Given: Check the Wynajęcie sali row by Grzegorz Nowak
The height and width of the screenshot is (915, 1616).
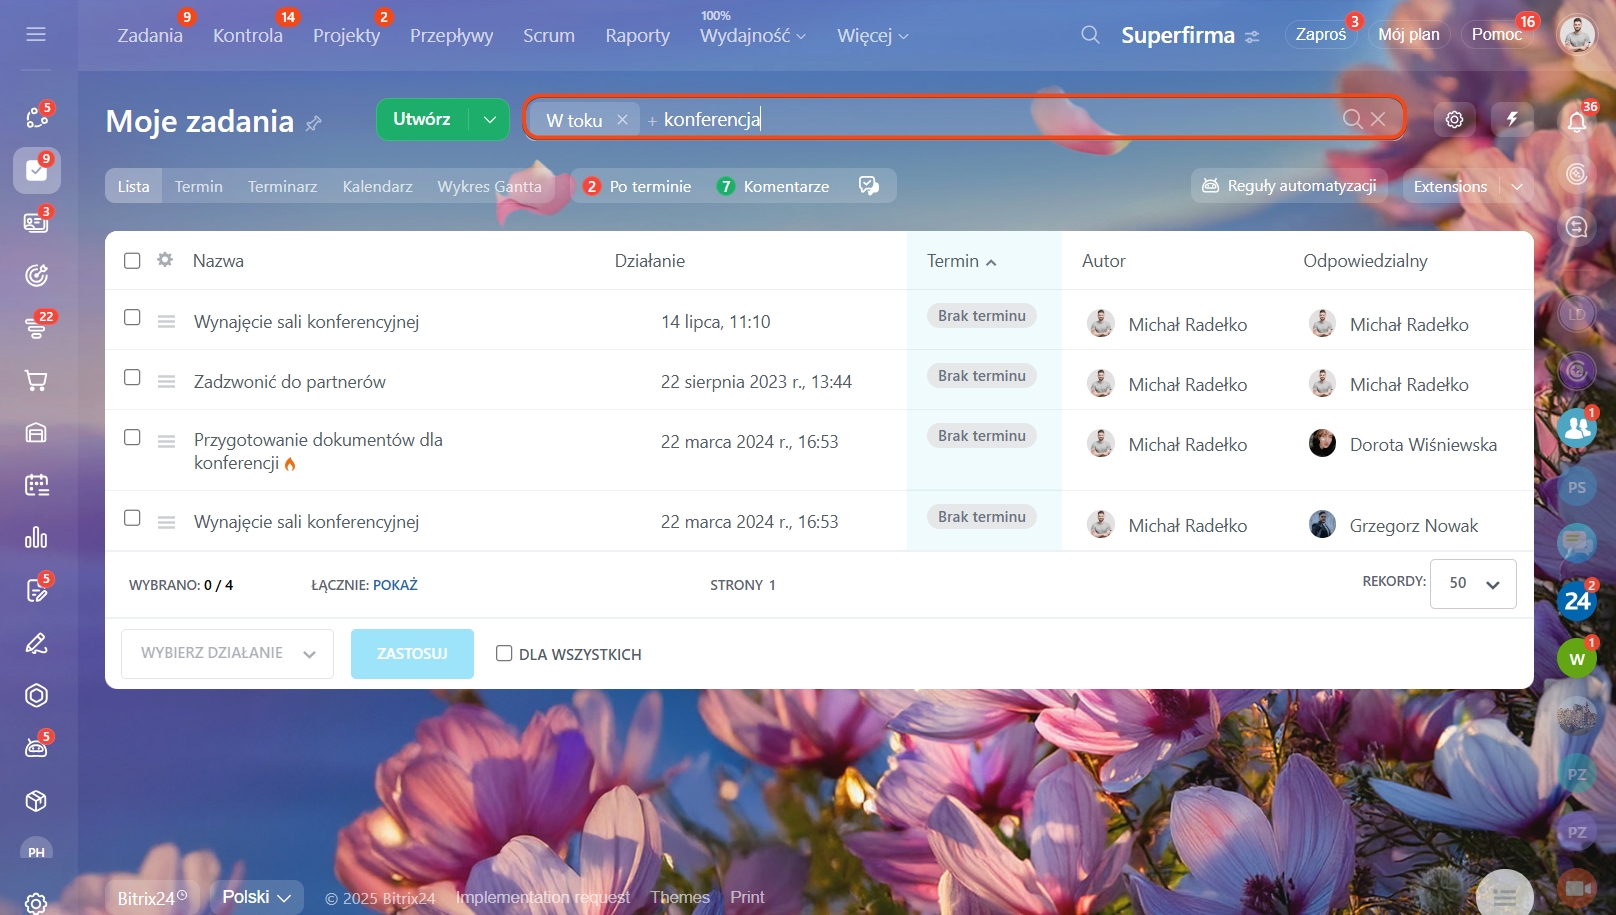Looking at the screenshot, I should click(x=132, y=518).
